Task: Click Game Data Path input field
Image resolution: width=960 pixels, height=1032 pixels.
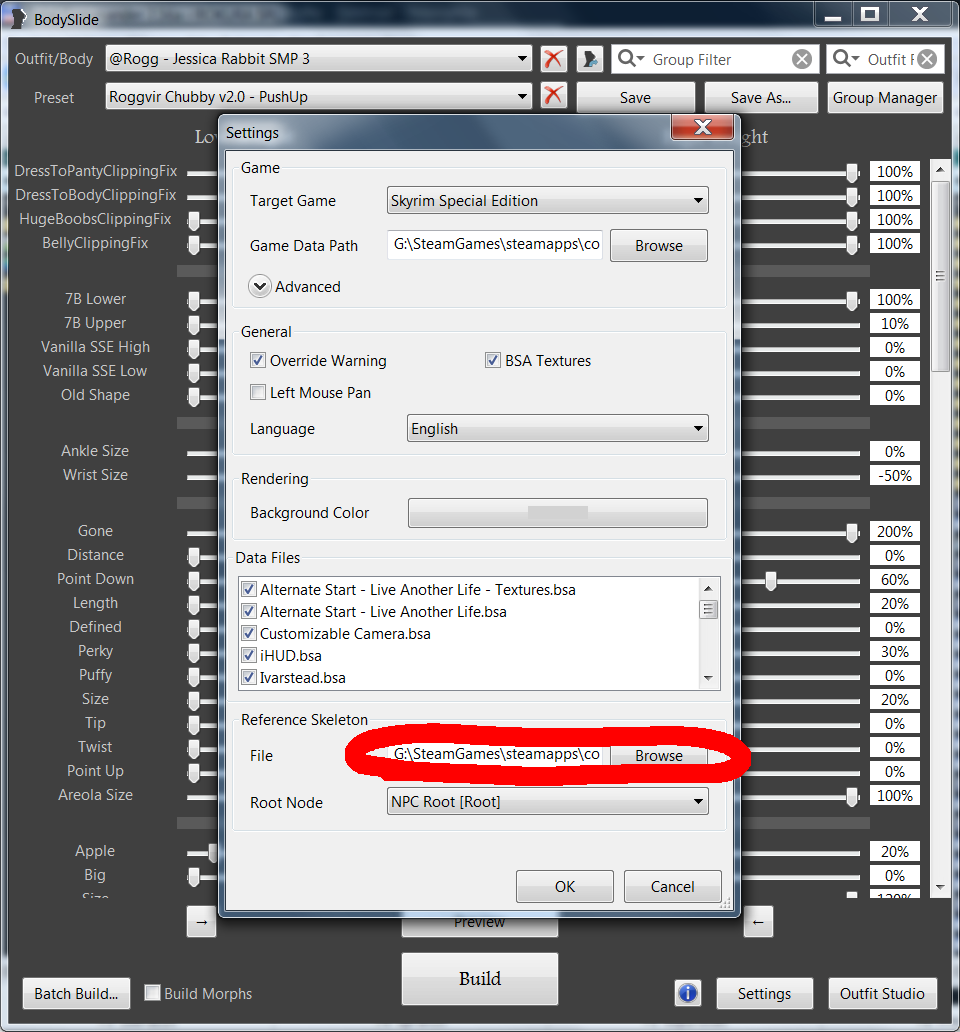Action: pos(495,244)
